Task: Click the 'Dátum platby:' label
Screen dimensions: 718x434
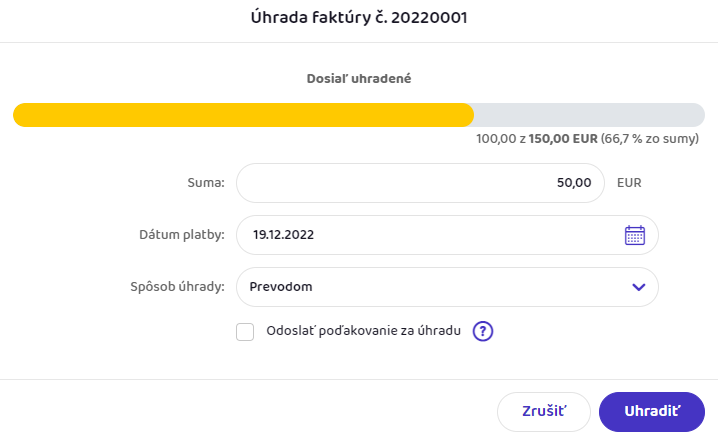Action: click(181, 235)
